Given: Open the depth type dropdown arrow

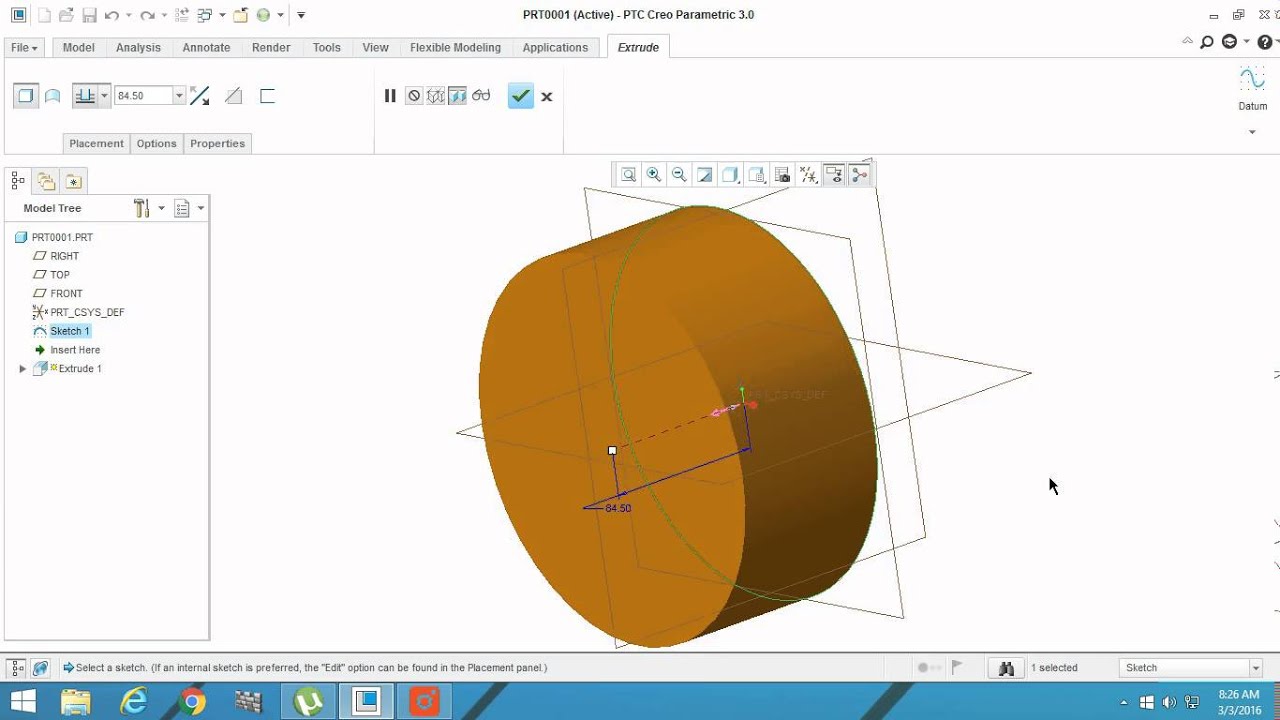Looking at the screenshot, I should [104, 96].
